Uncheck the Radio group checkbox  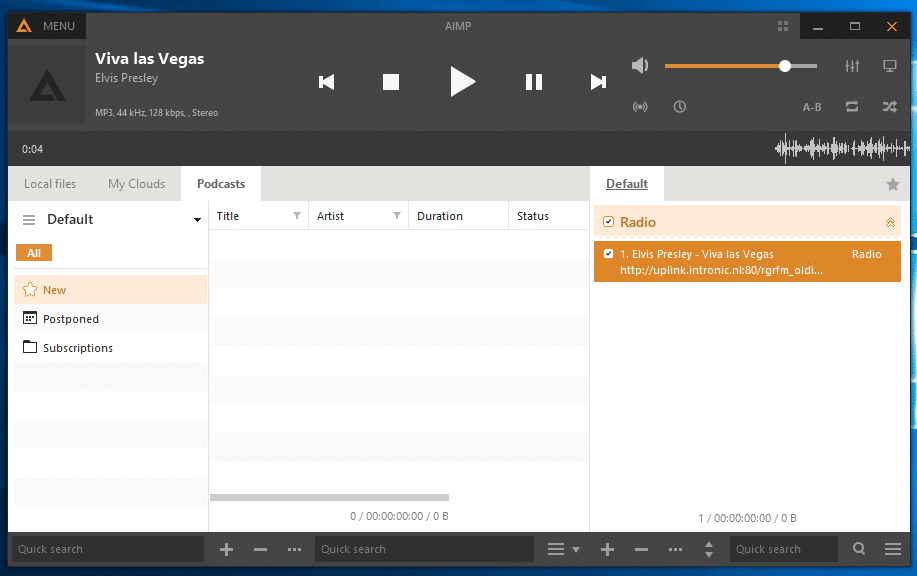point(608,222)
